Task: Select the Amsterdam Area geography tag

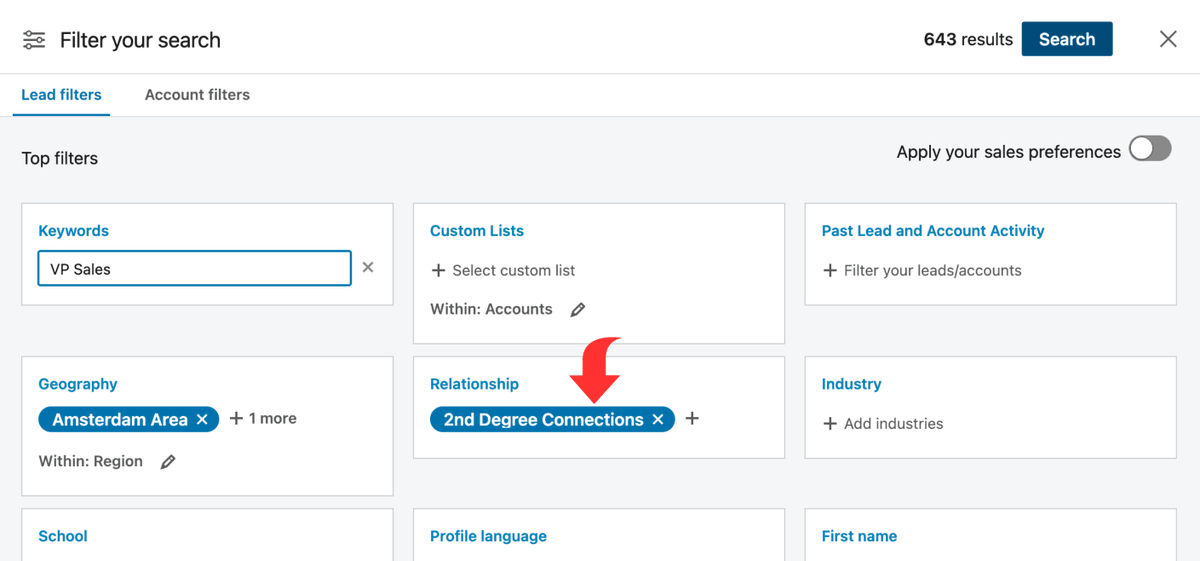Action: (120, 420)
